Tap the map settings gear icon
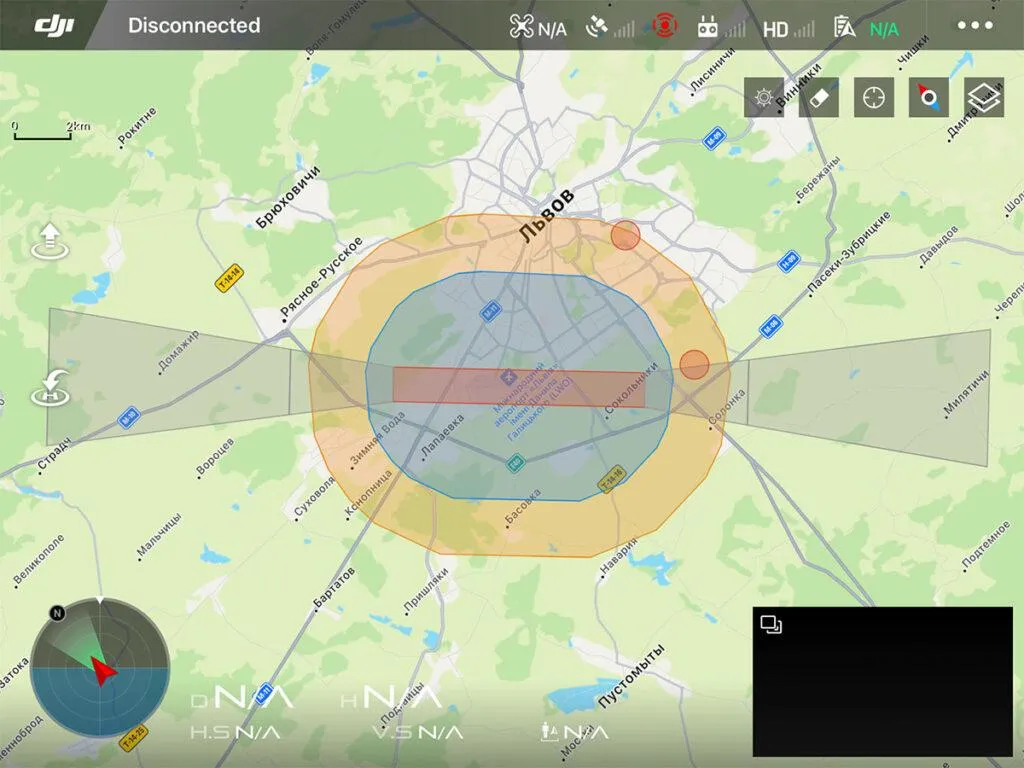This screenshot has width=1024, height=768. [763, 98]
